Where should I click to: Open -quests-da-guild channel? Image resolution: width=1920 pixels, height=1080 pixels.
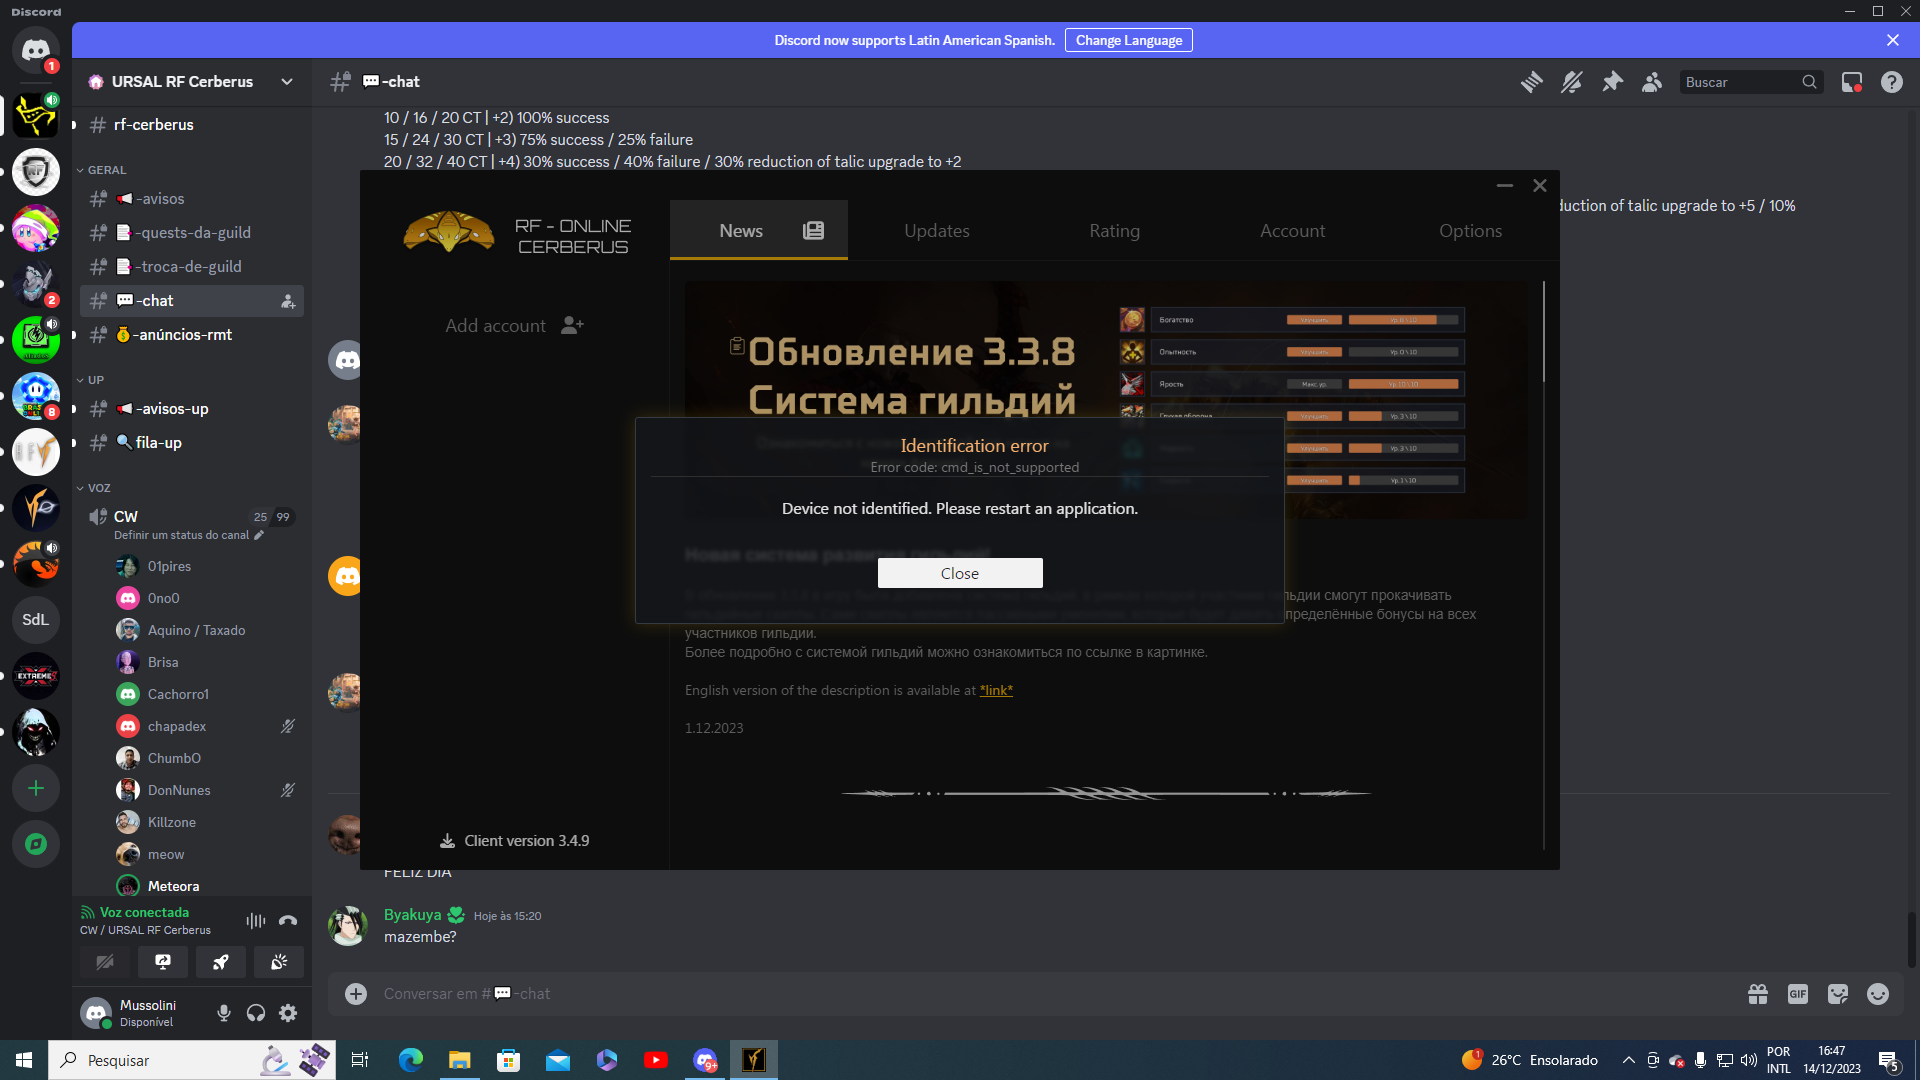[x=192, y=233]
